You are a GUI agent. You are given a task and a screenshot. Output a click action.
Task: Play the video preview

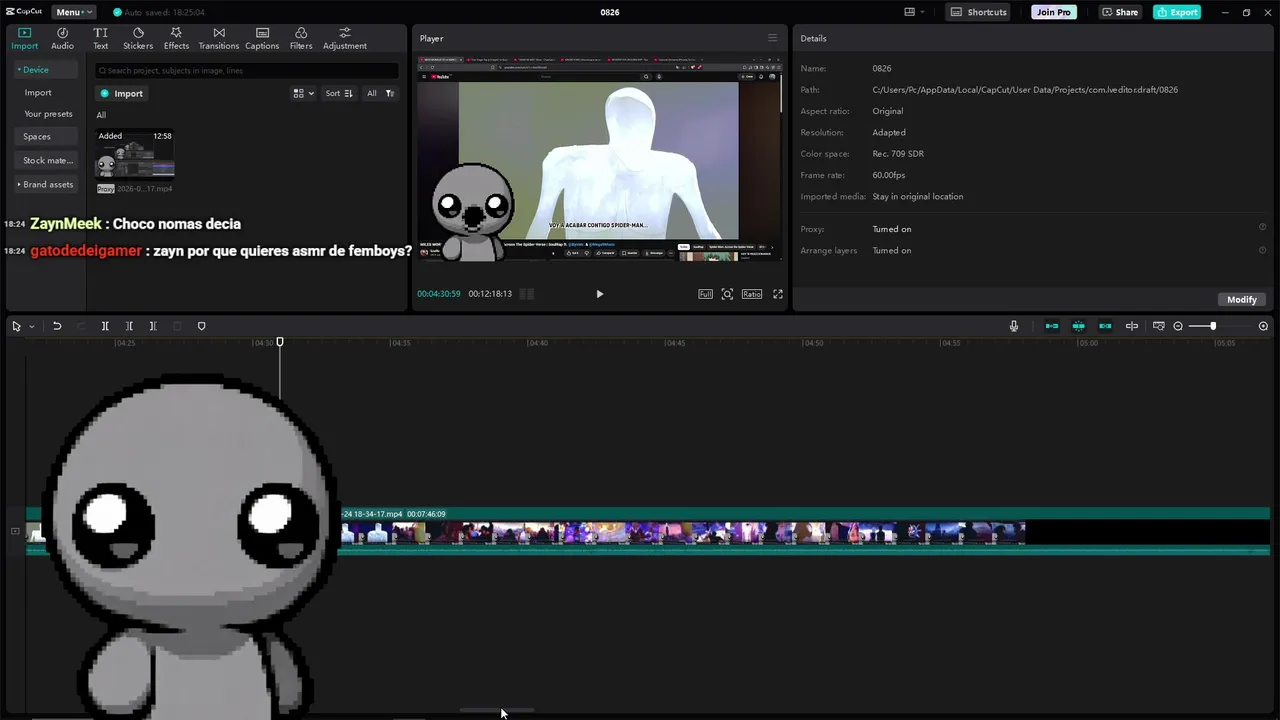[599, 294]
